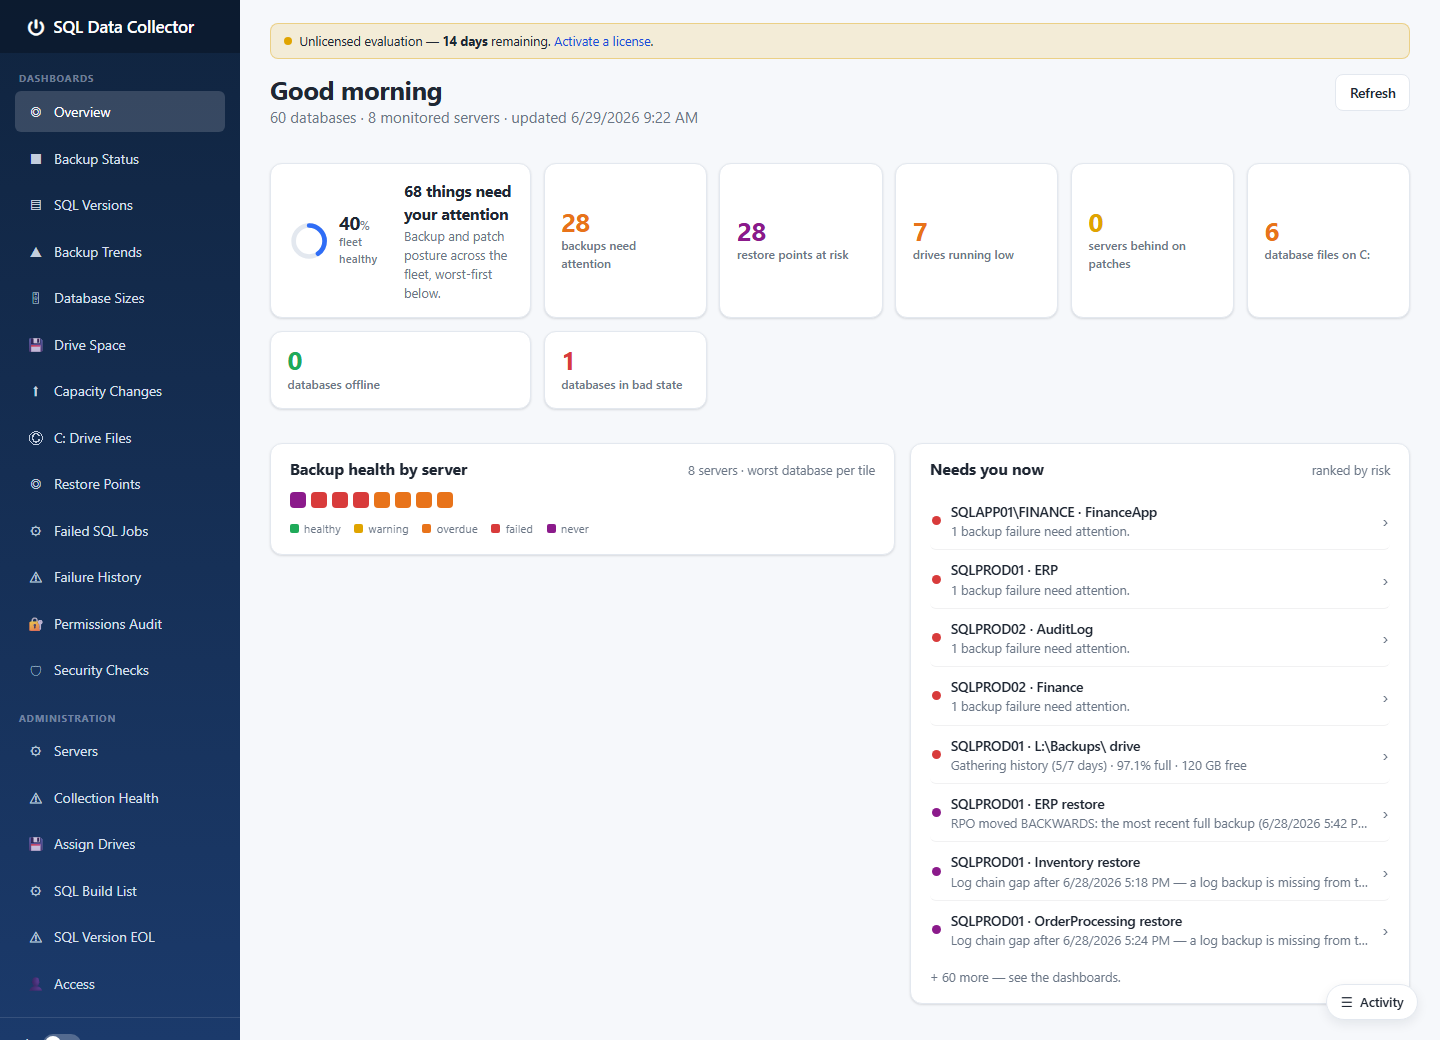Select the Database Sizes sidebar icon
Image resolution: width=1440 pixels, height=1040 pixels.
tap(36, 298)
